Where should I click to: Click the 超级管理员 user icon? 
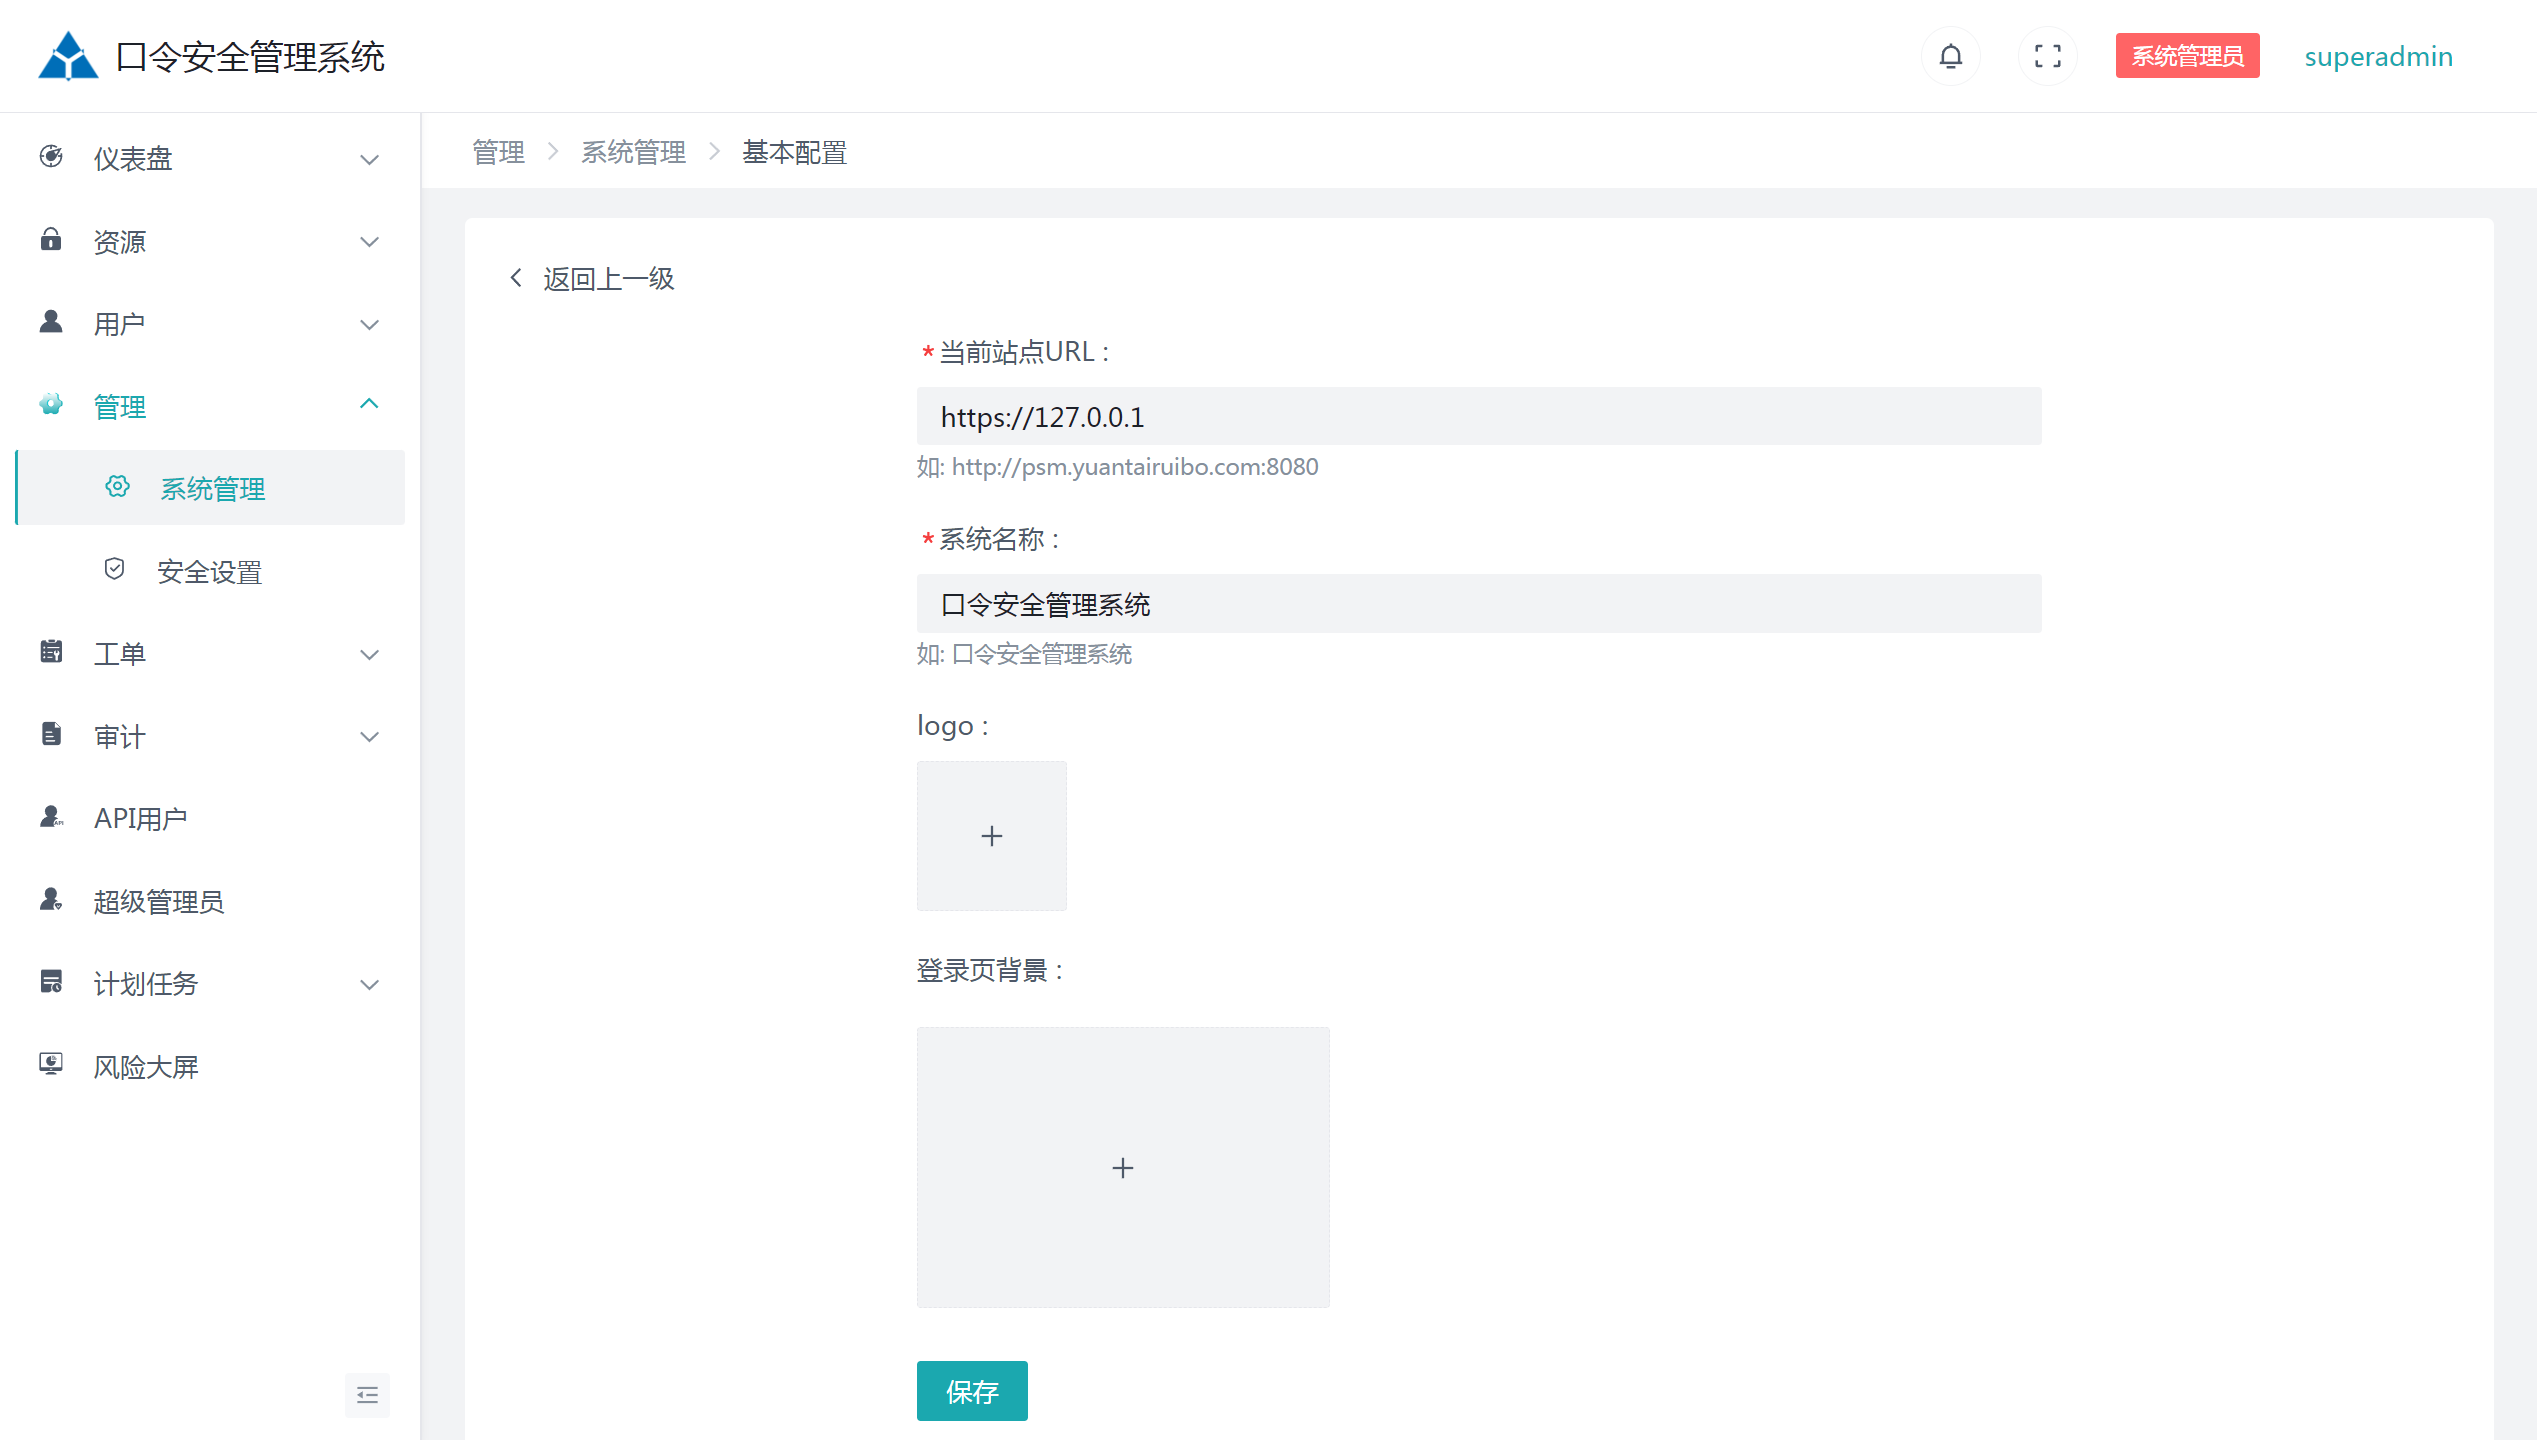51,899
